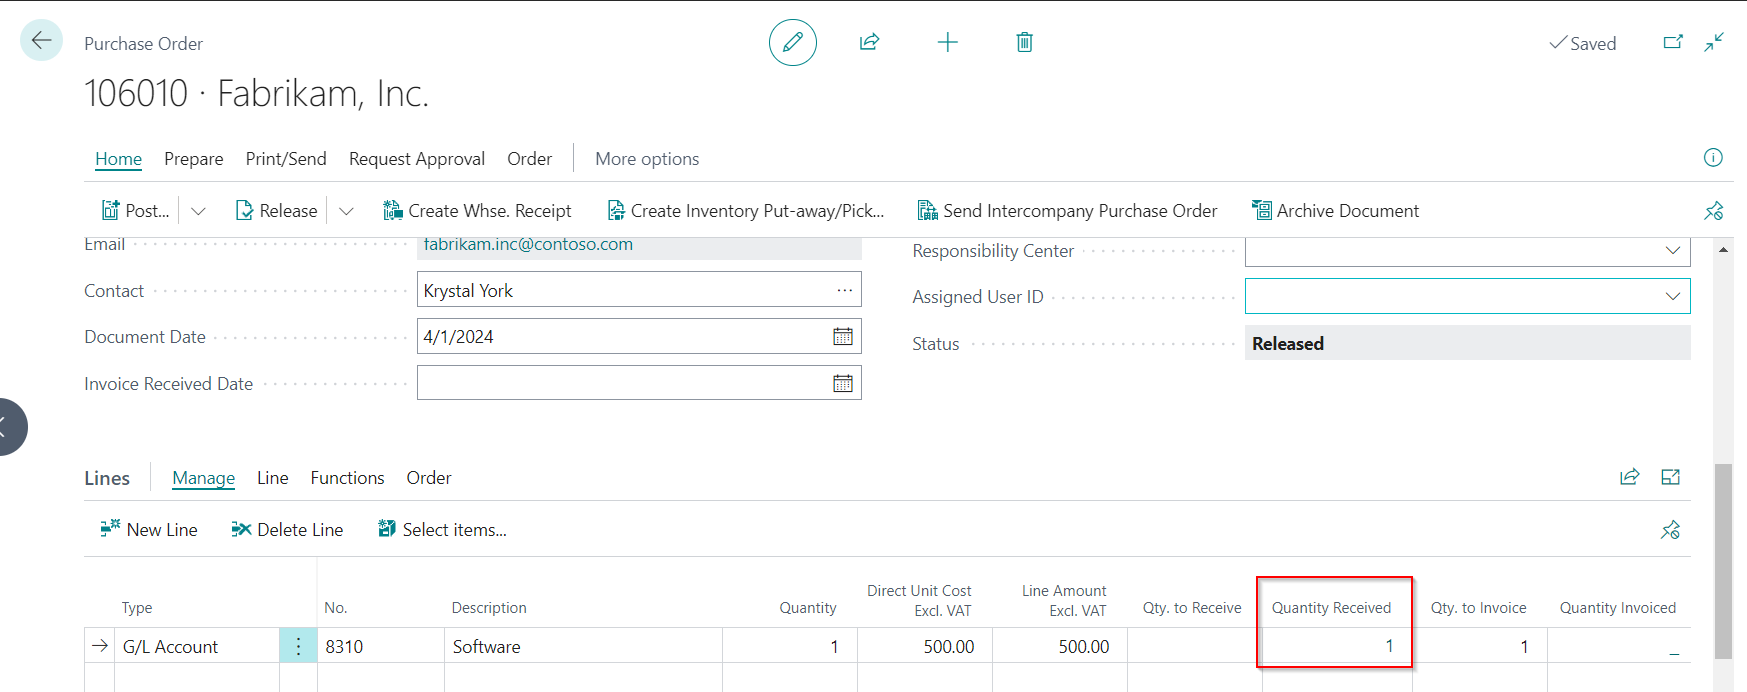Screen dimensions: 1747x692
Task: Select the Line Amount 500.00 cell
Action: tap(1060, 646)
